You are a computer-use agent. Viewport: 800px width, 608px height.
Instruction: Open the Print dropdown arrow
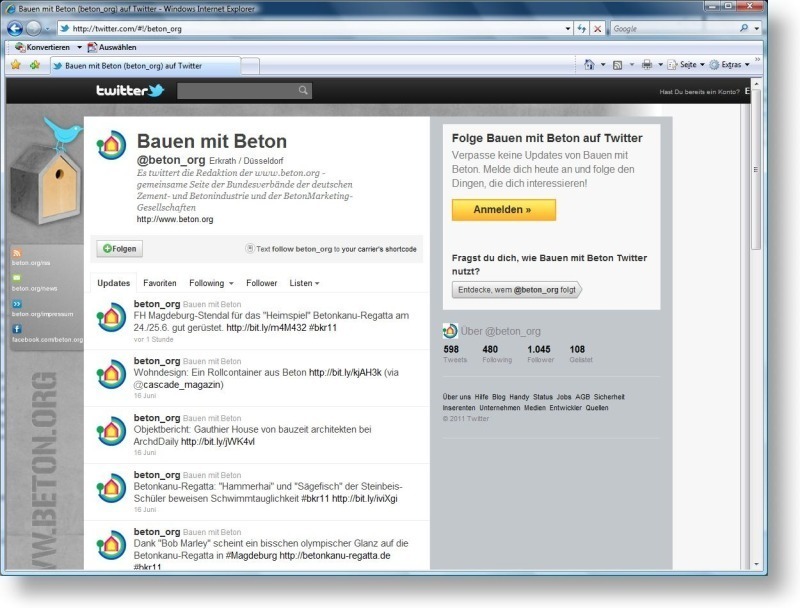[x=660, y=64]
